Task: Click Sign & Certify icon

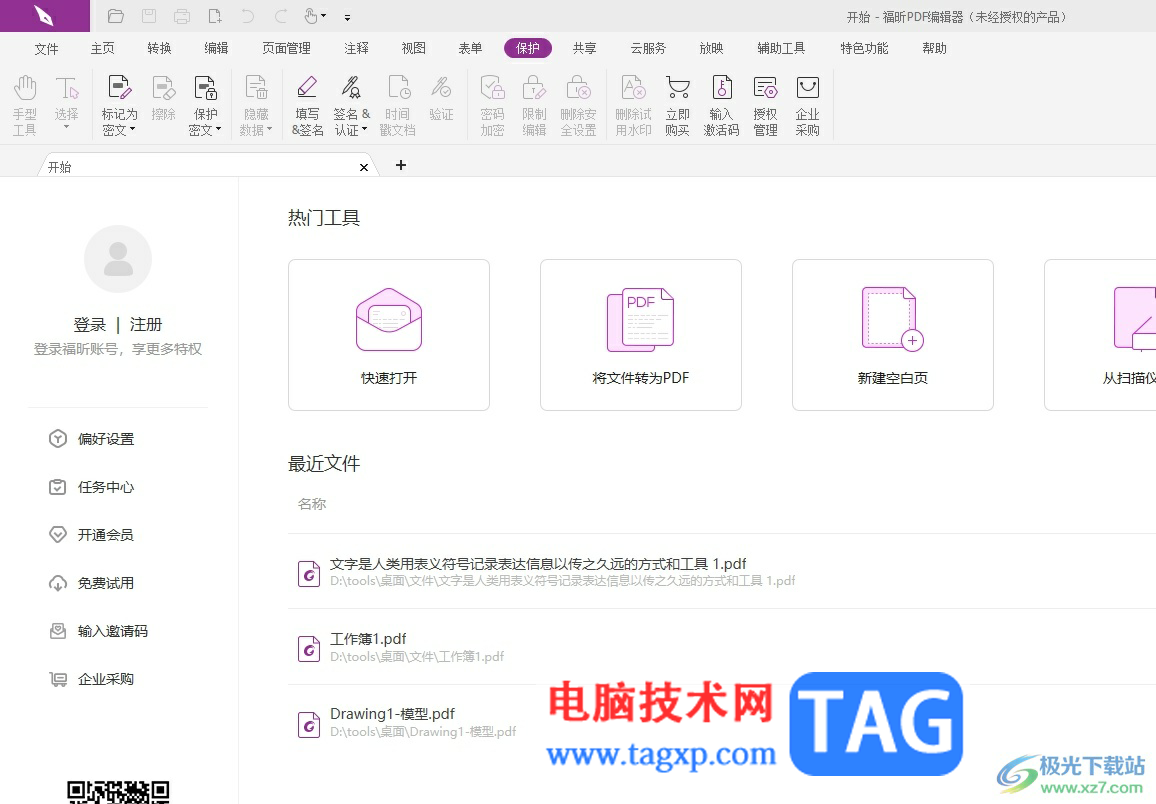Action: click(351, 88)
